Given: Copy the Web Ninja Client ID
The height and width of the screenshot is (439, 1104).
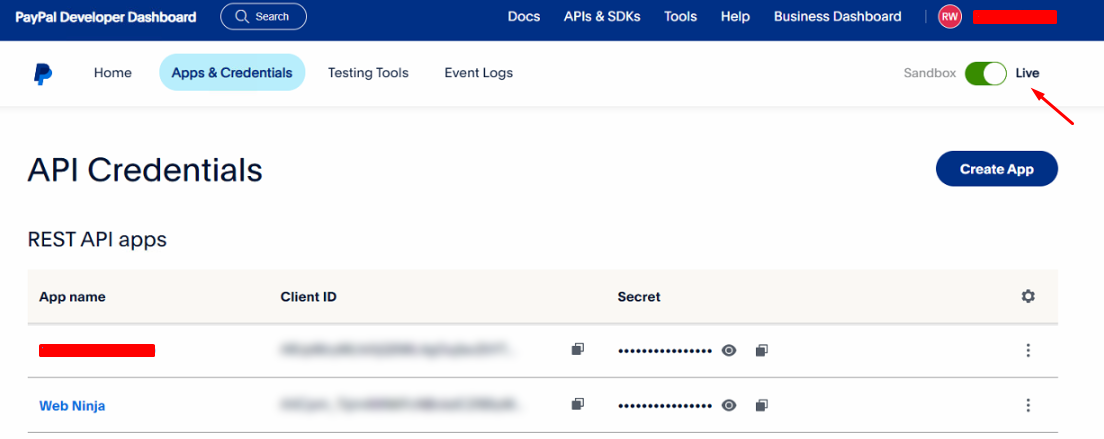Looking at the screenshot, I should point(577,405).
